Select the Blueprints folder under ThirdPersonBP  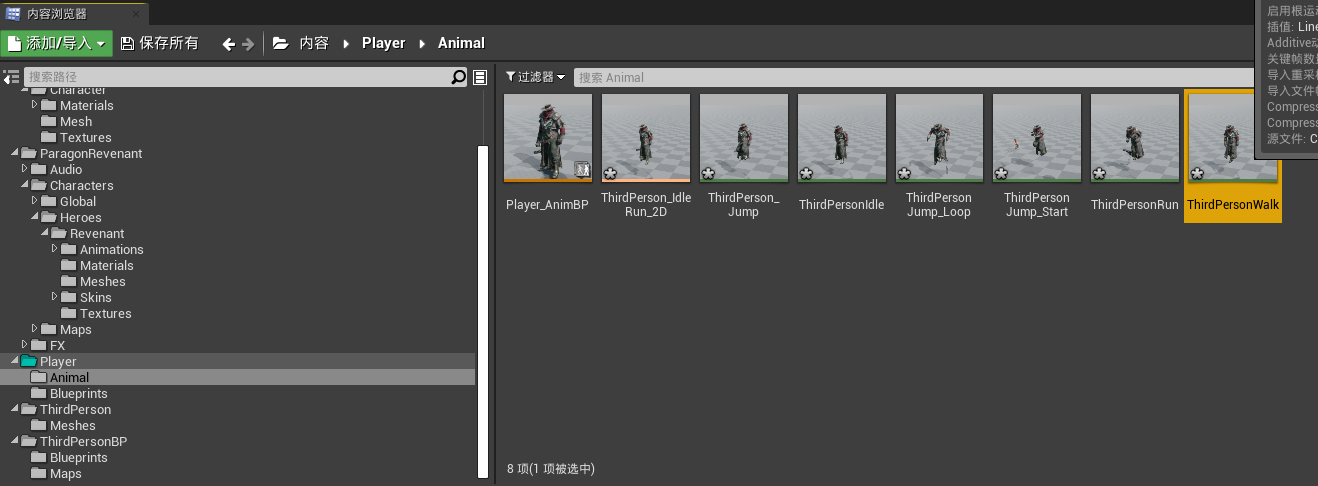79,457
